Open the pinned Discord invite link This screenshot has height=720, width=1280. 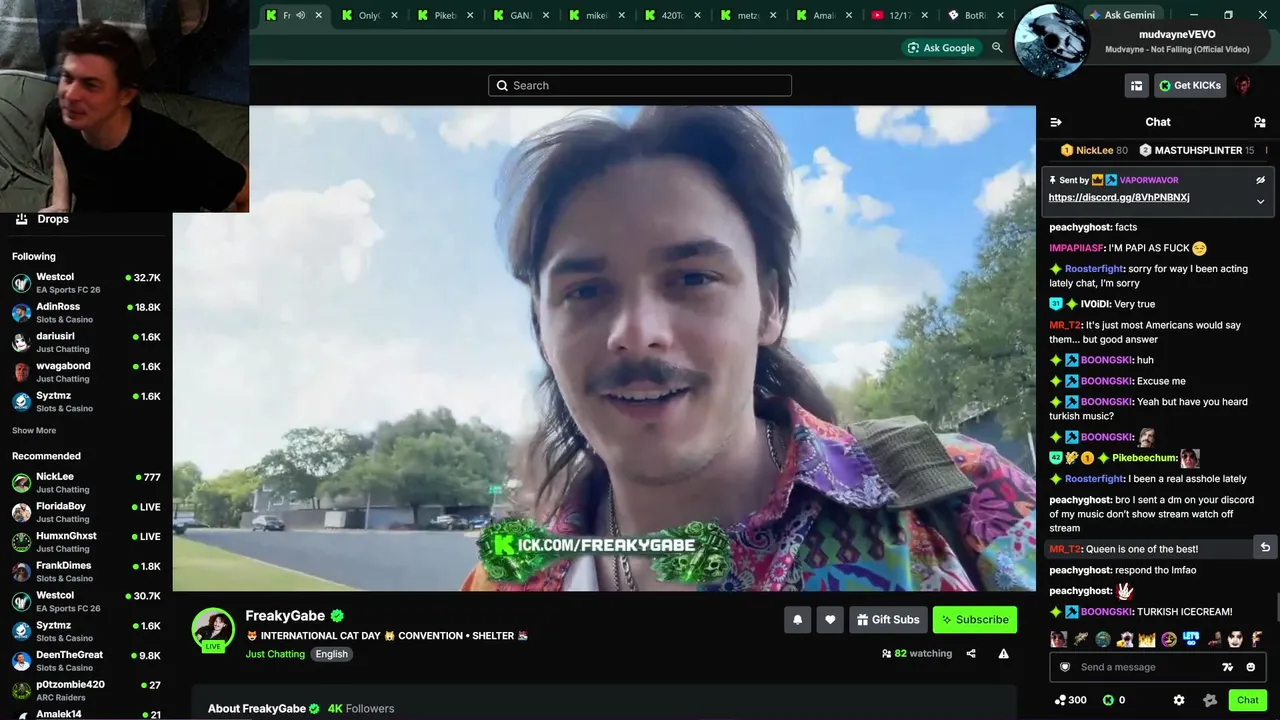1119,198
